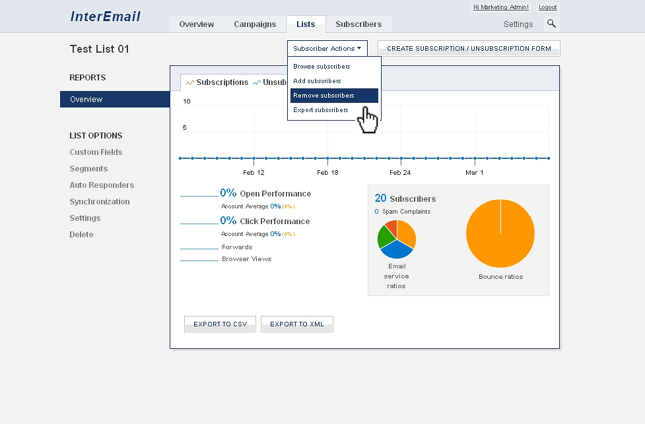
Task: Open Auto Responders list option
Action: pyautogui.click(x=101, y=185)
